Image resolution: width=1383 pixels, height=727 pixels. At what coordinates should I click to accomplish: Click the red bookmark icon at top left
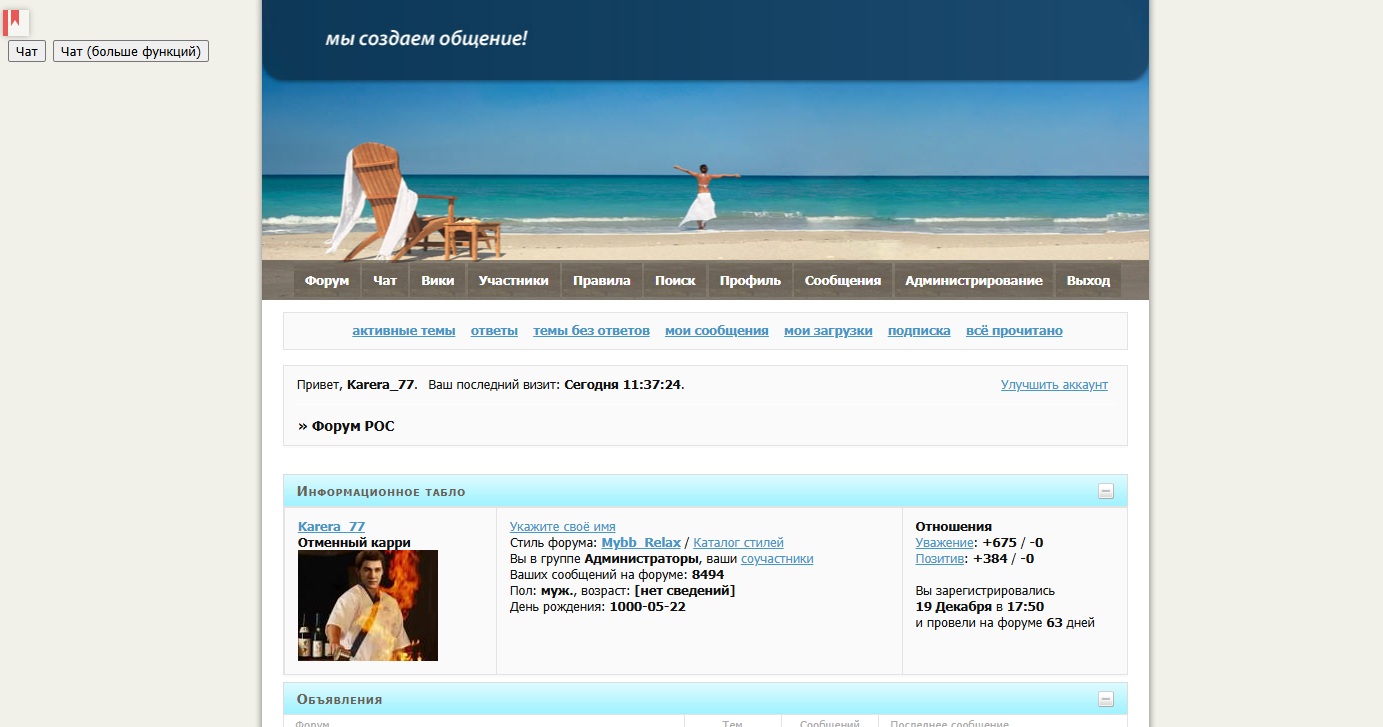coord(16,22)
